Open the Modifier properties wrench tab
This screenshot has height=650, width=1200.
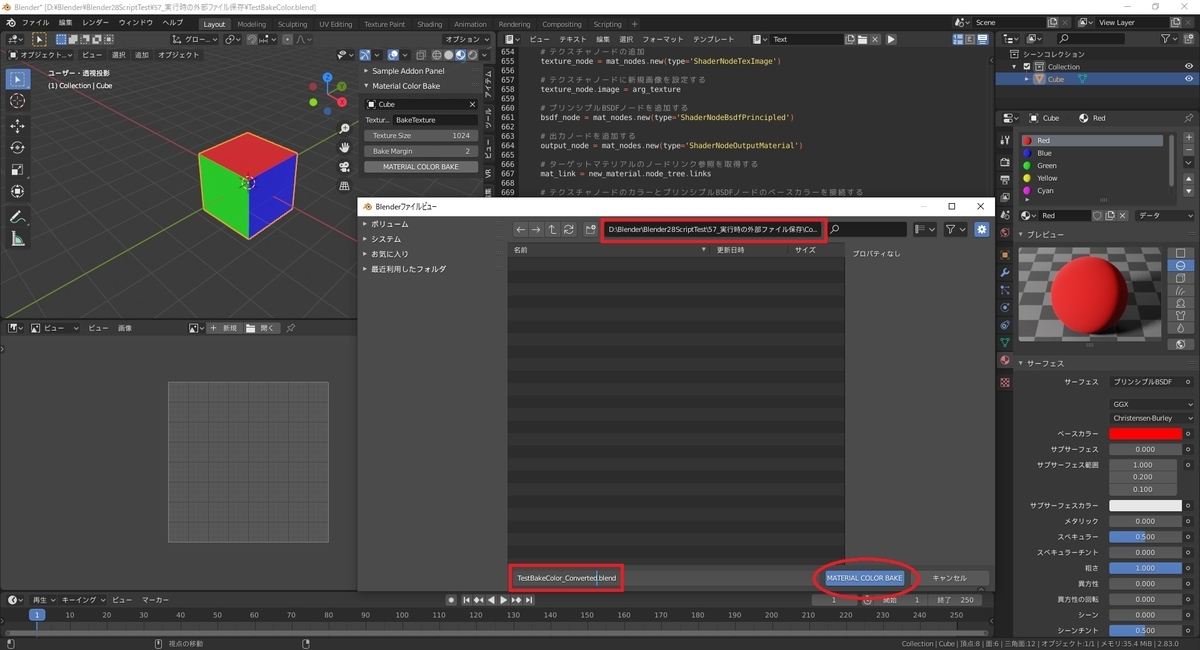(1005, 273)
